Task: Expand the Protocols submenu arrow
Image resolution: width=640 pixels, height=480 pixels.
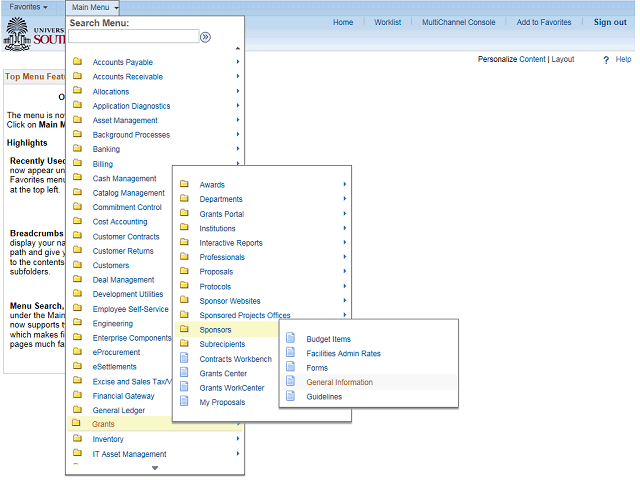Action: 345,286
